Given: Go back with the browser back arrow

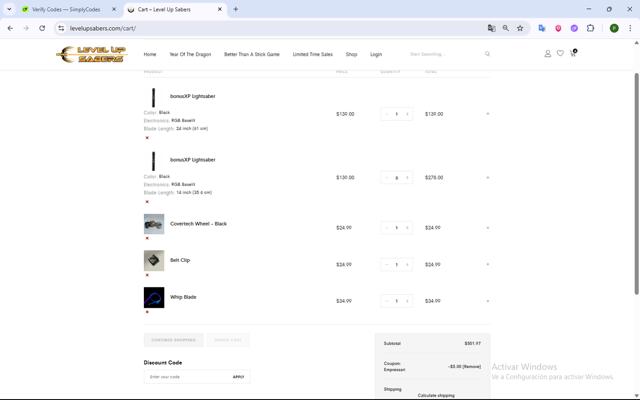Looking at the screenshot, I should [10, 28].
